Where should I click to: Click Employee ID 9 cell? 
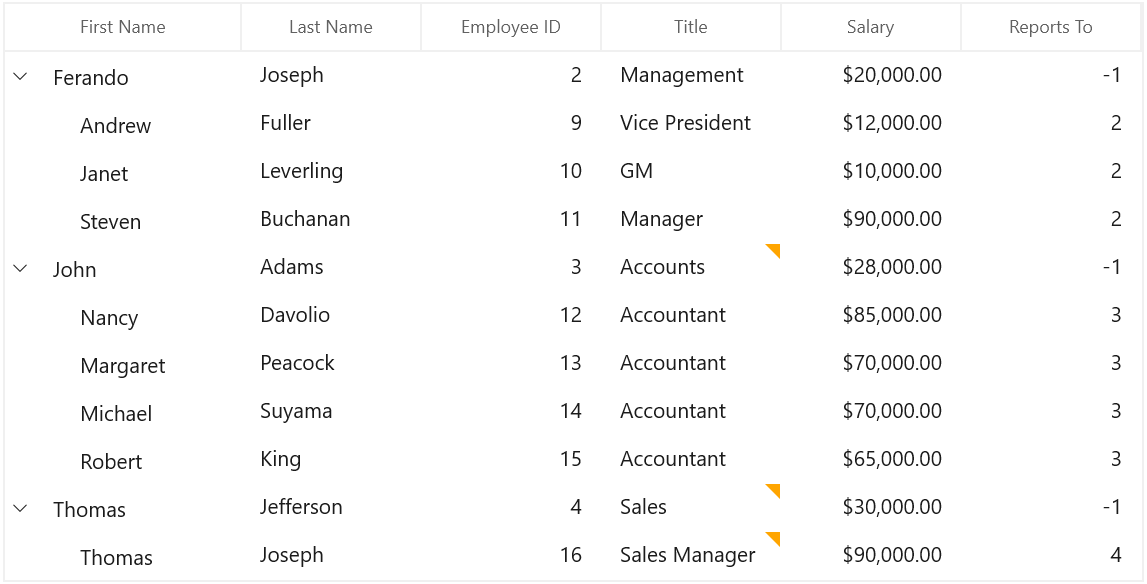[x=511, y=123]
